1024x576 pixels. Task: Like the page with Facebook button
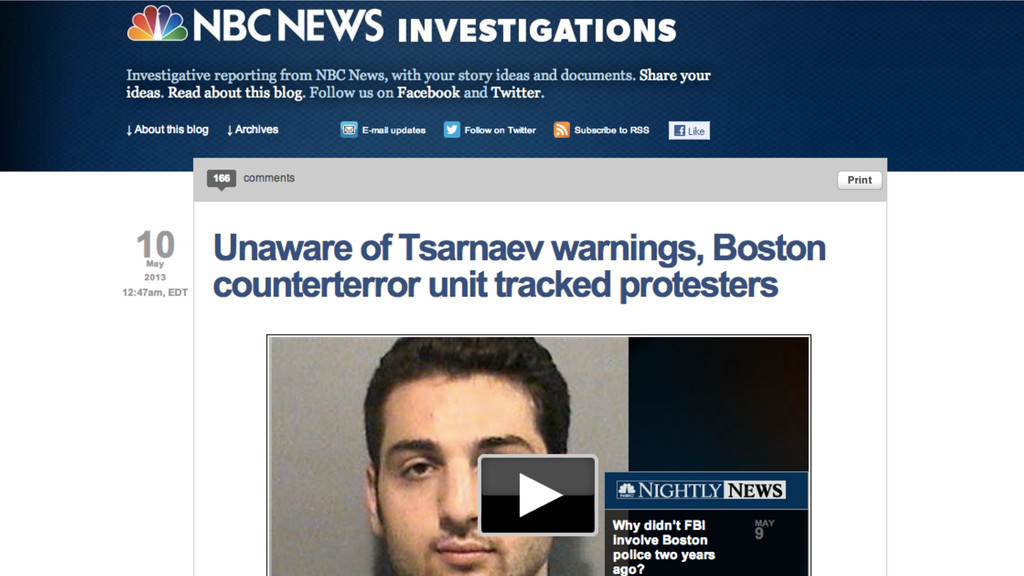(x=689, y=131)
